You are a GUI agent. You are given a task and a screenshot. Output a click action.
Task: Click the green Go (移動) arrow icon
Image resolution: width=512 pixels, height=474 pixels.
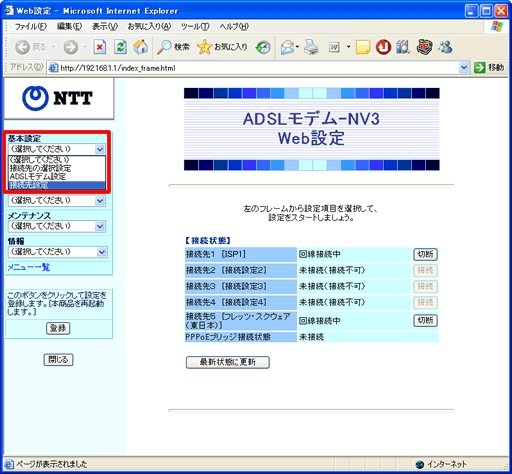(x=479, y=68)
